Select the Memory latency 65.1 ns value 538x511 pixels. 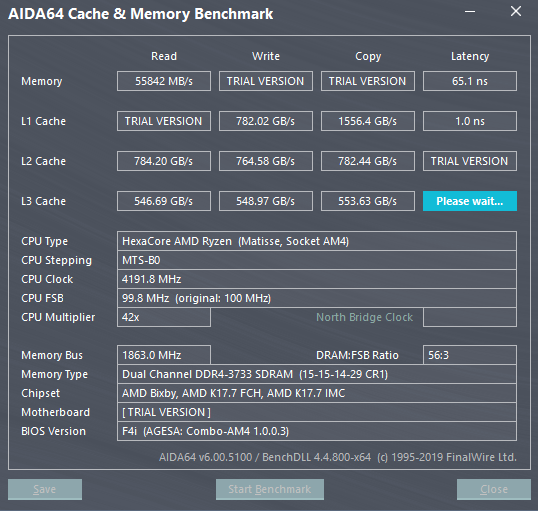[x=470, y=81]
